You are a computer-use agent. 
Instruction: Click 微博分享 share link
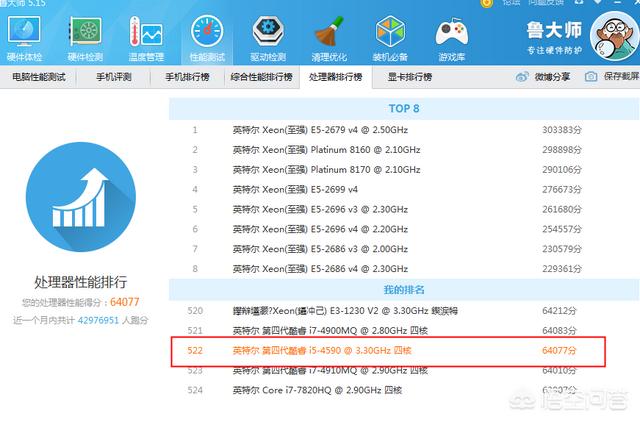(552, 77)
